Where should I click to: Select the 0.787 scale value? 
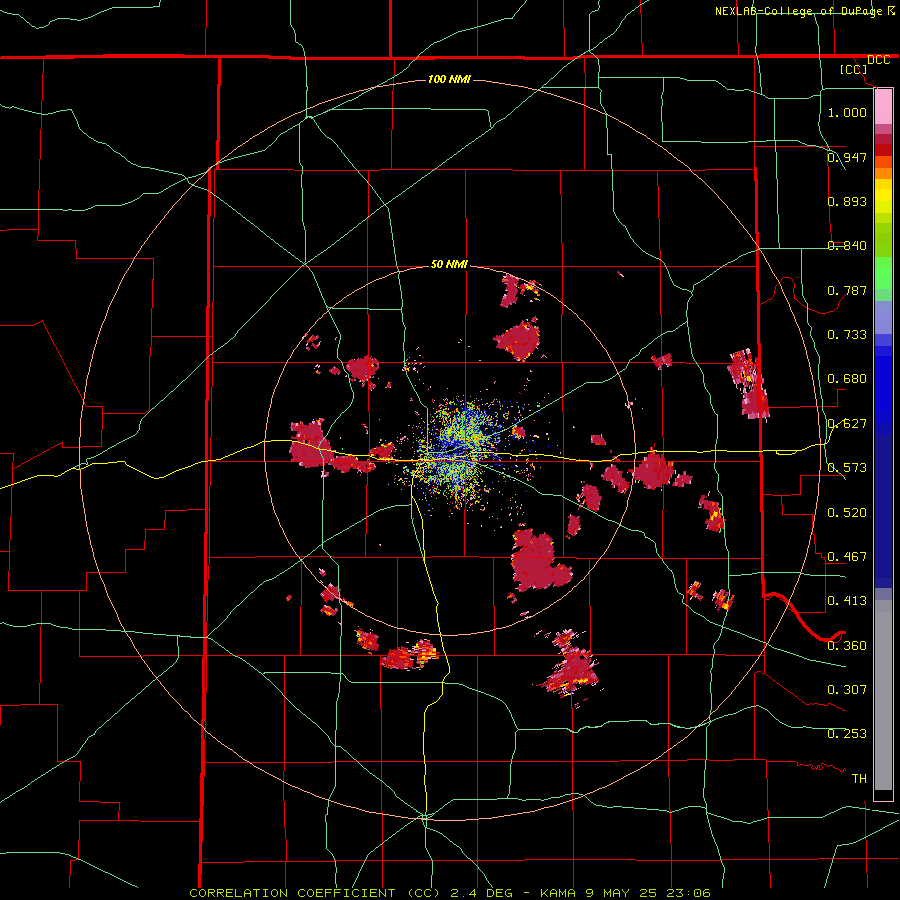click(x=847, y=290)
